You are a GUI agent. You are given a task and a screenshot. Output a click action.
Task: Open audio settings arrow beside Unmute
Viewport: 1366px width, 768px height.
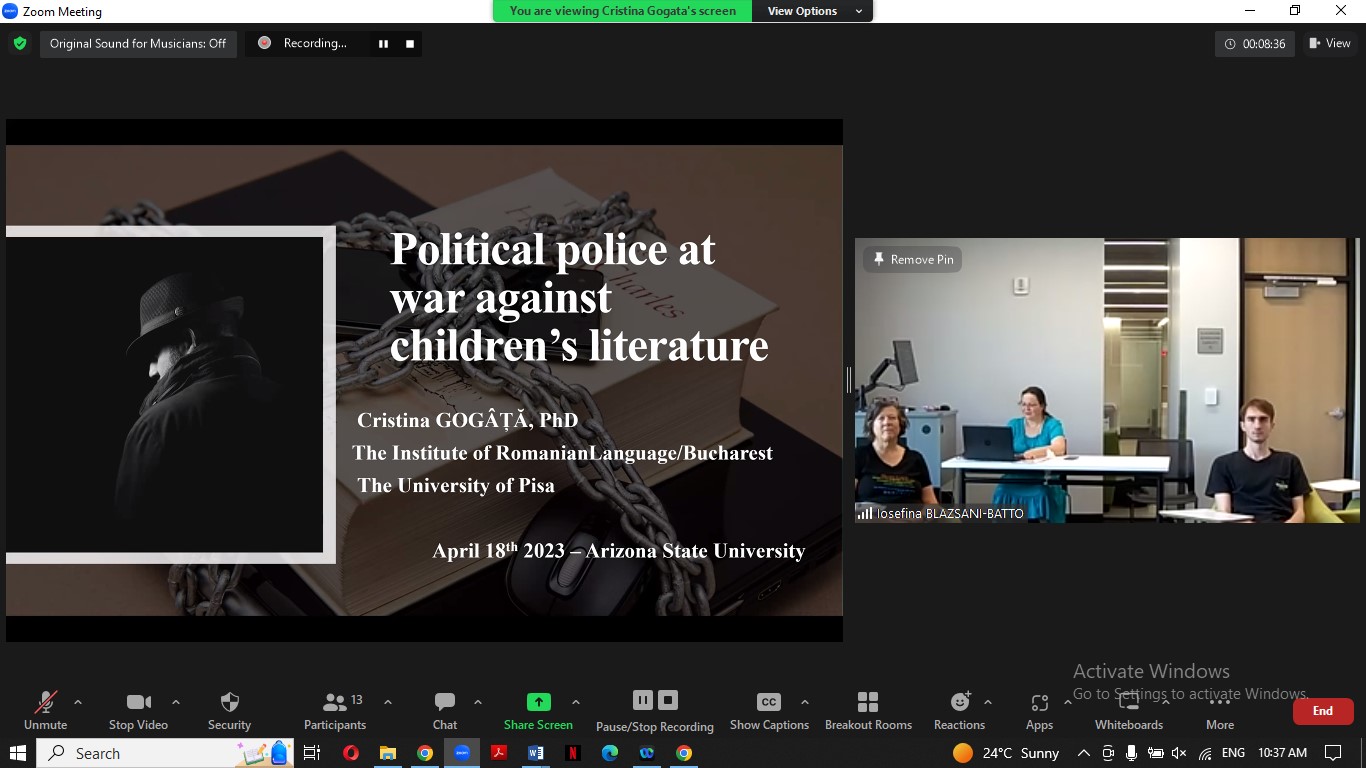[78, 702]
